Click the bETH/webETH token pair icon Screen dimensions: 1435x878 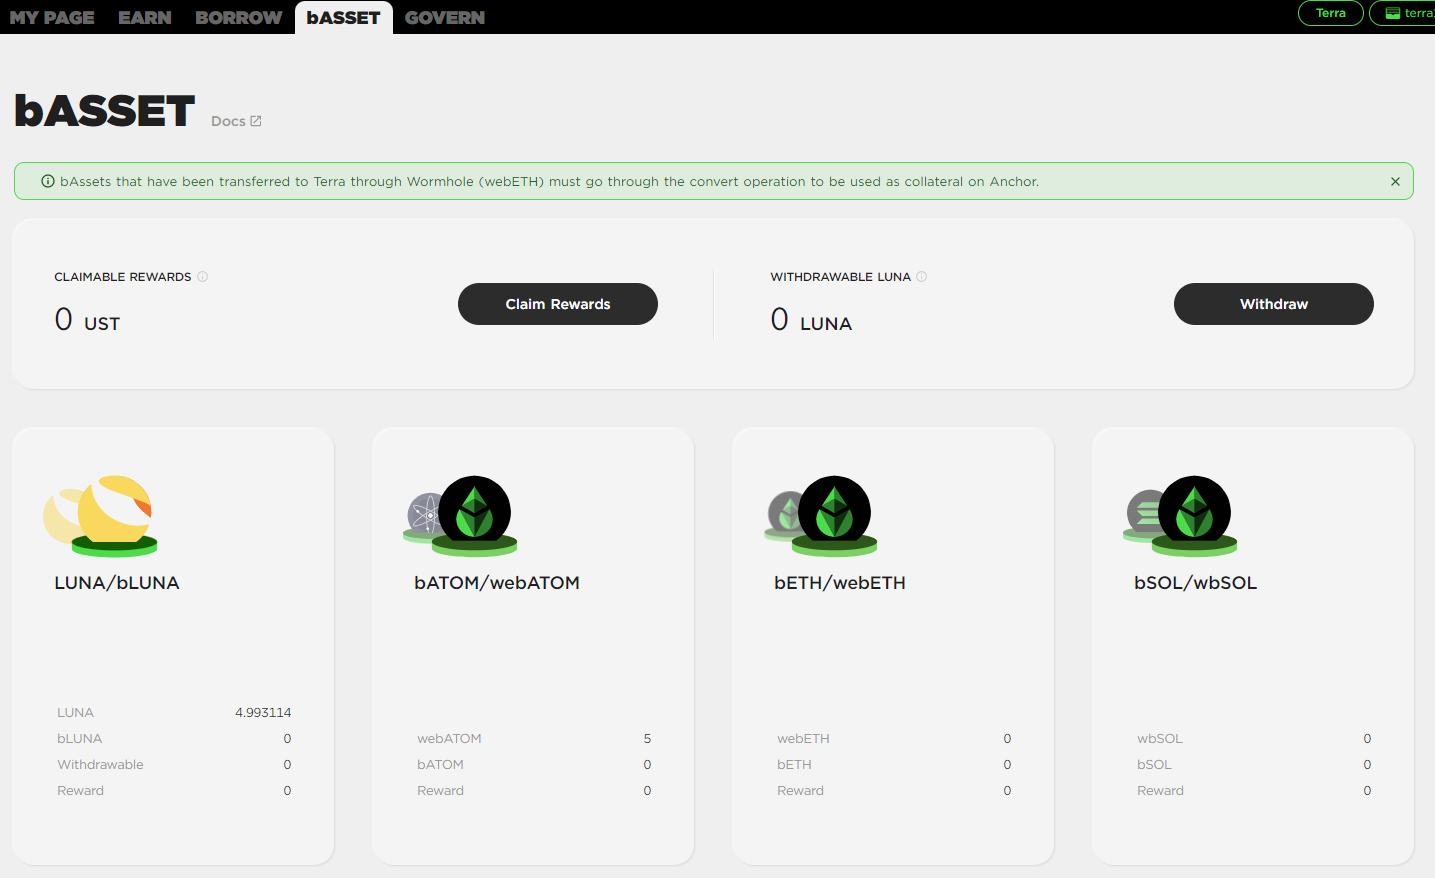[x=820, y=516]
